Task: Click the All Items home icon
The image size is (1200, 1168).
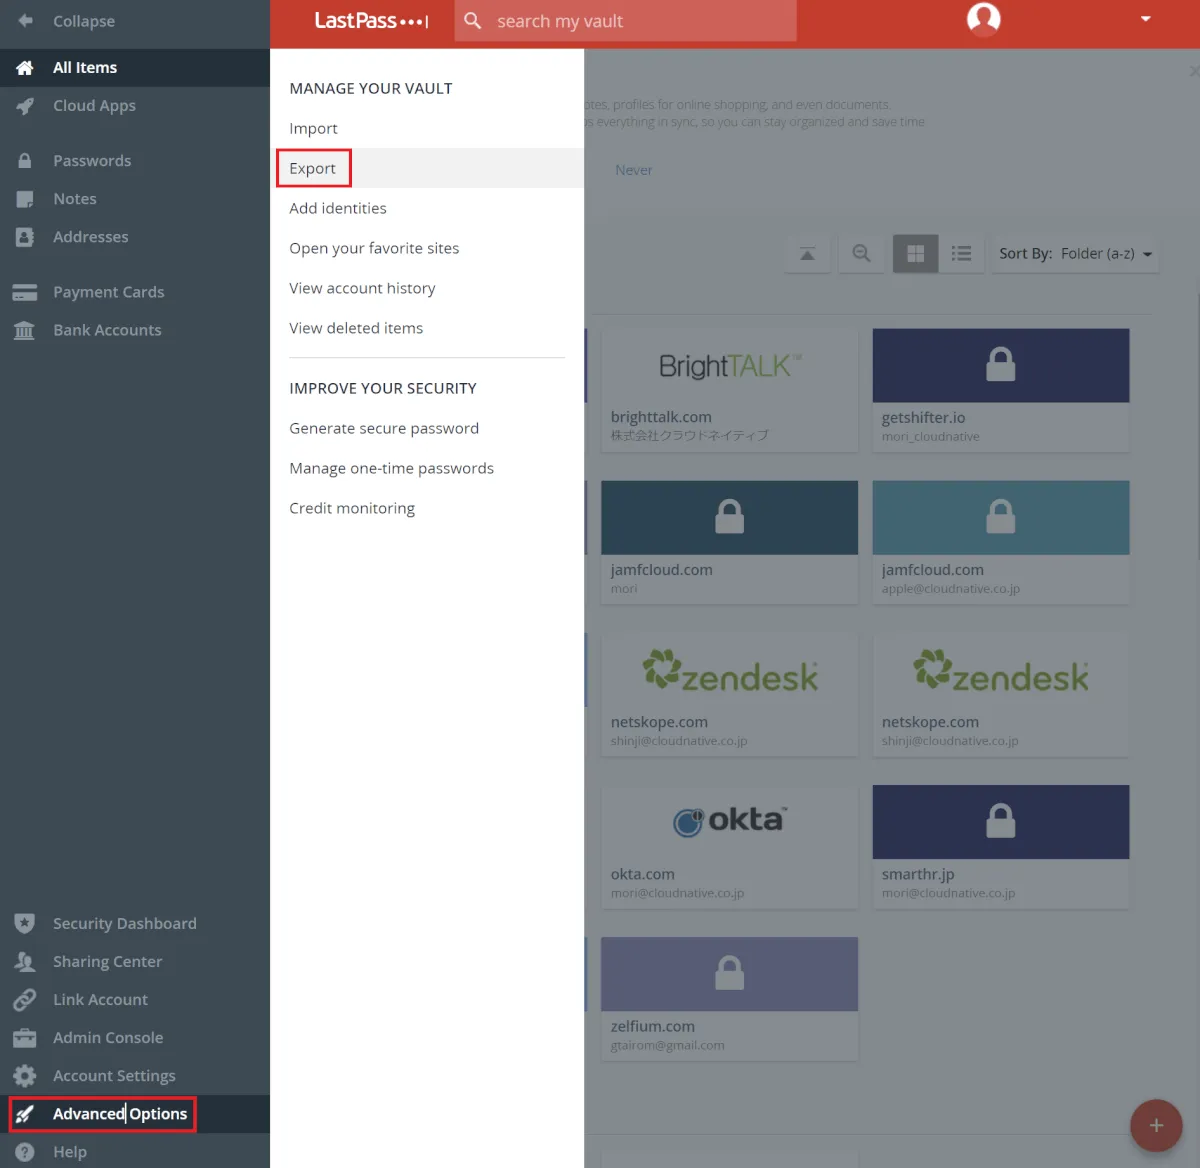Action: point(25,68)
